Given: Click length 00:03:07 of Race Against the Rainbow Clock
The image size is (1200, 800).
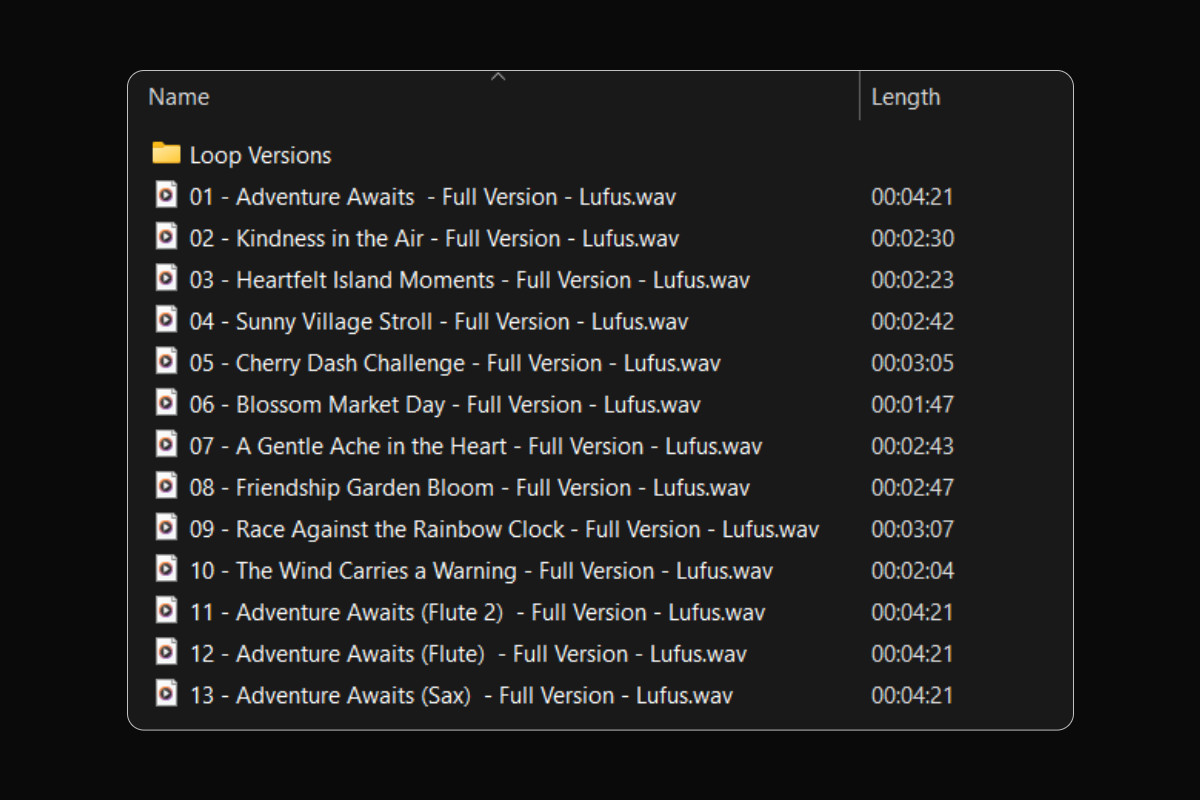Looking at the screenshot, I should pos(912,529).
